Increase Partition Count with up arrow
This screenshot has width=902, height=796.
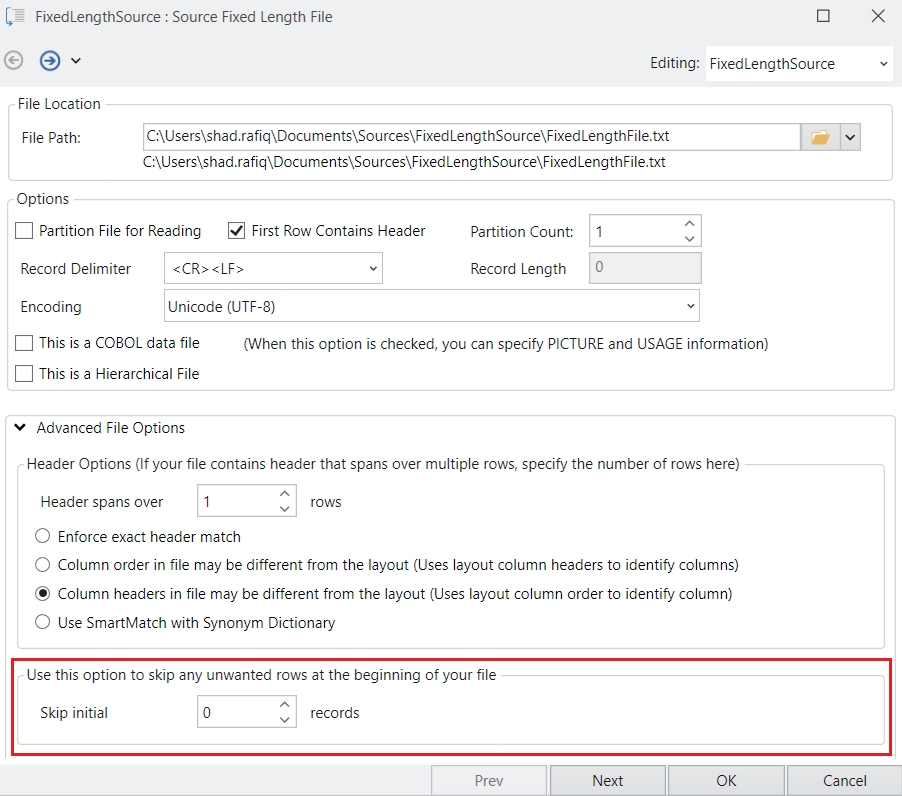(689, 224)
